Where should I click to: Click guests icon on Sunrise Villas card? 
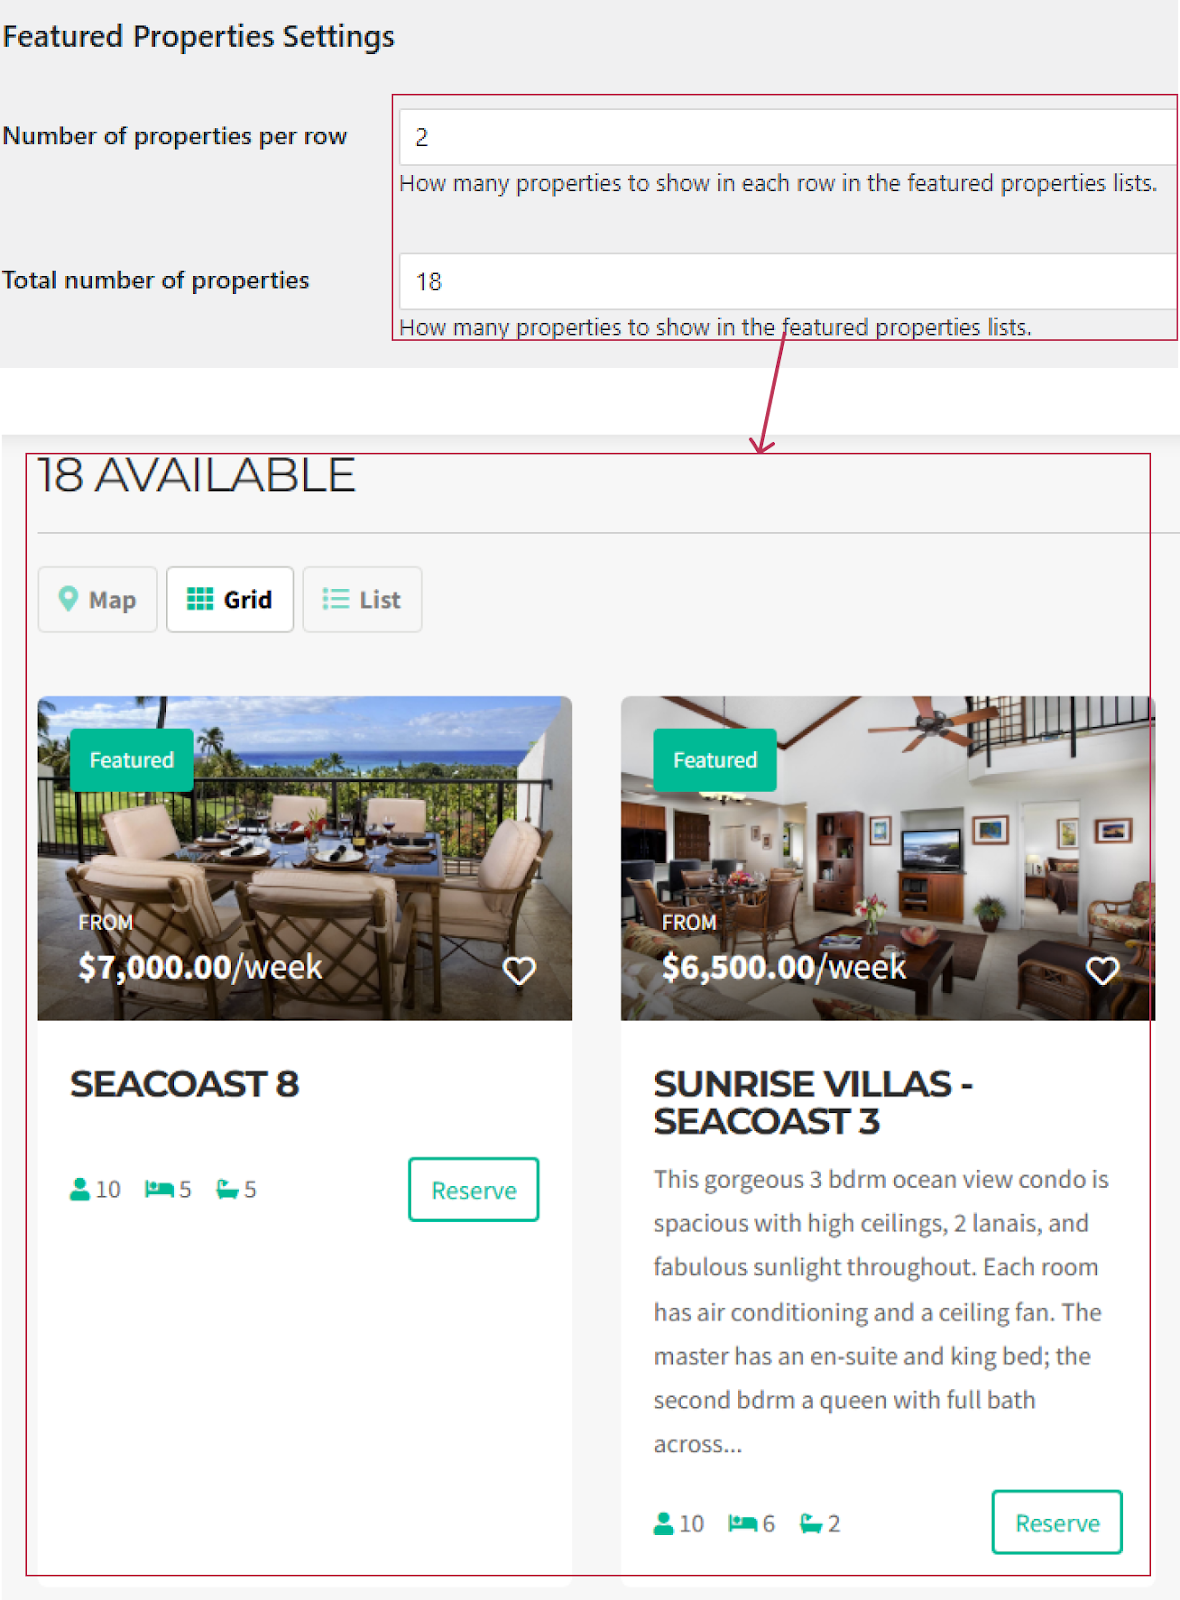[x=663, y=1523]
